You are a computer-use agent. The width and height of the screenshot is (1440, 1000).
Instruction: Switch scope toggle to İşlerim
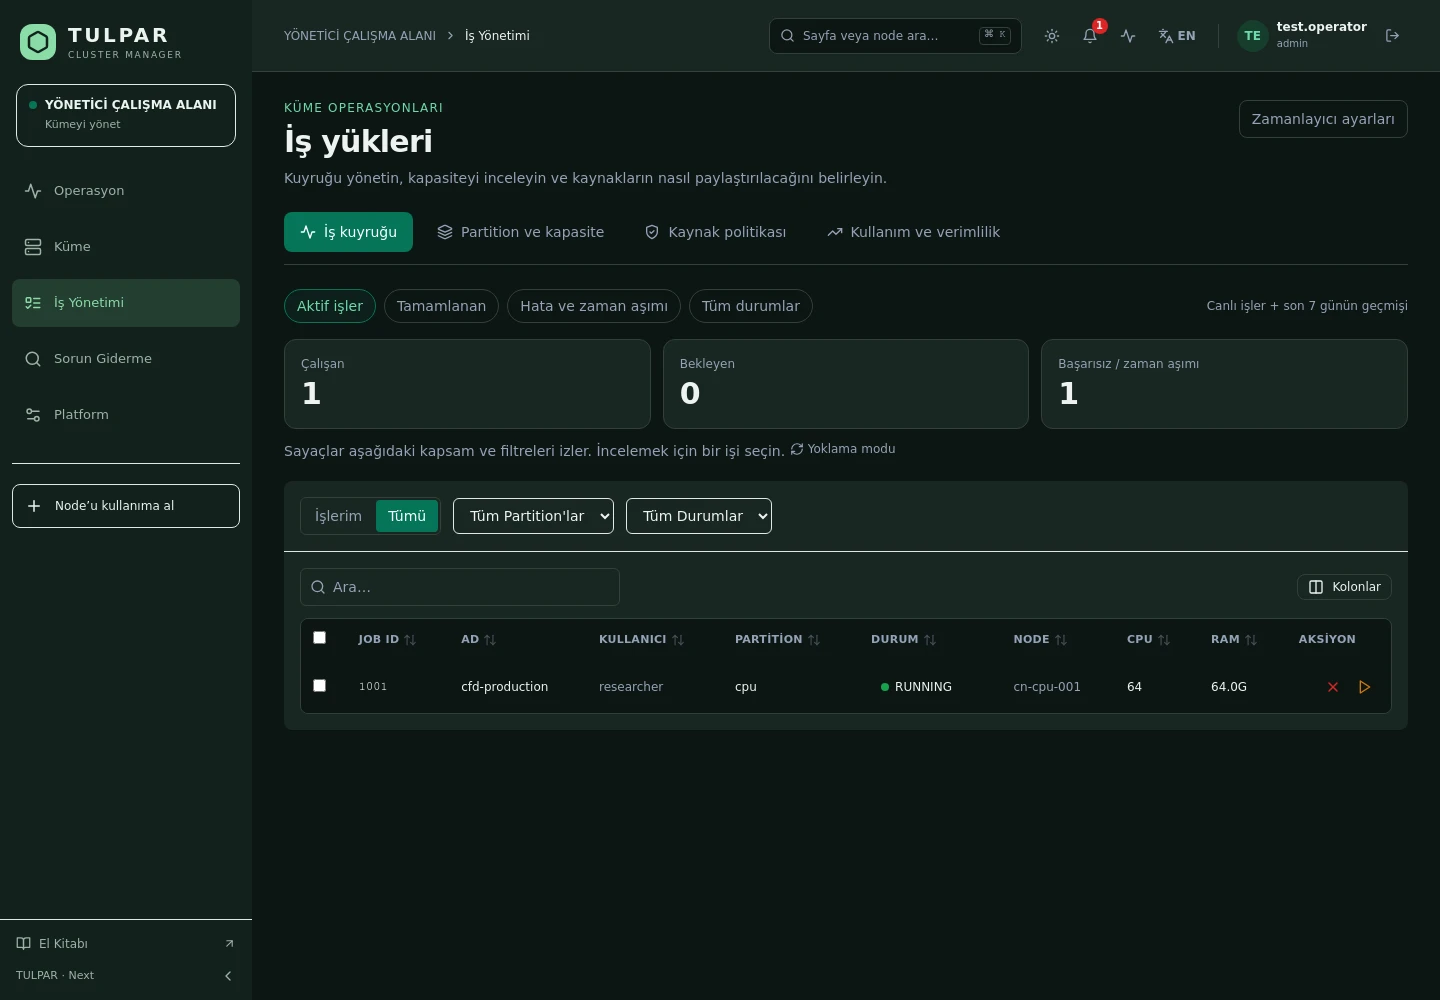(x=338, y=516)
